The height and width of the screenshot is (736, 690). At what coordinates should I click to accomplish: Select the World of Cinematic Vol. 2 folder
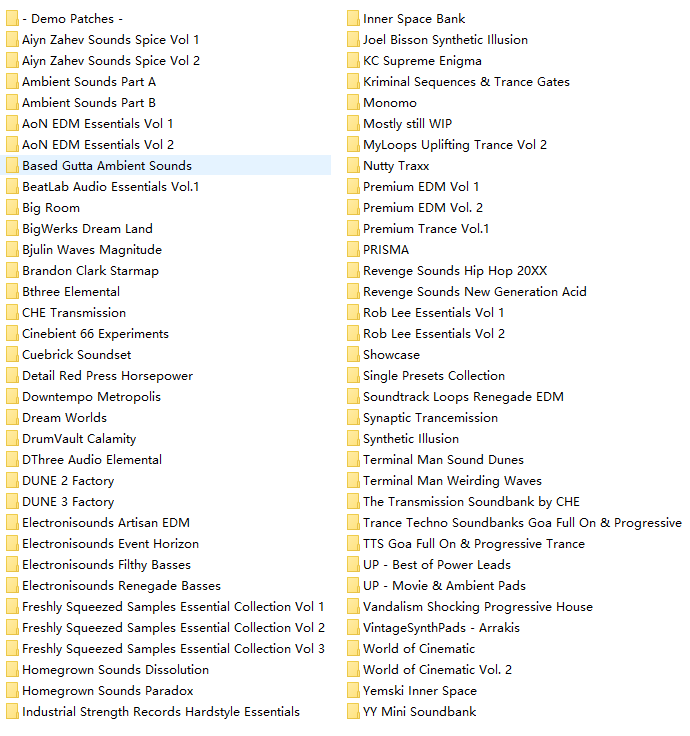tap(437, 670)
